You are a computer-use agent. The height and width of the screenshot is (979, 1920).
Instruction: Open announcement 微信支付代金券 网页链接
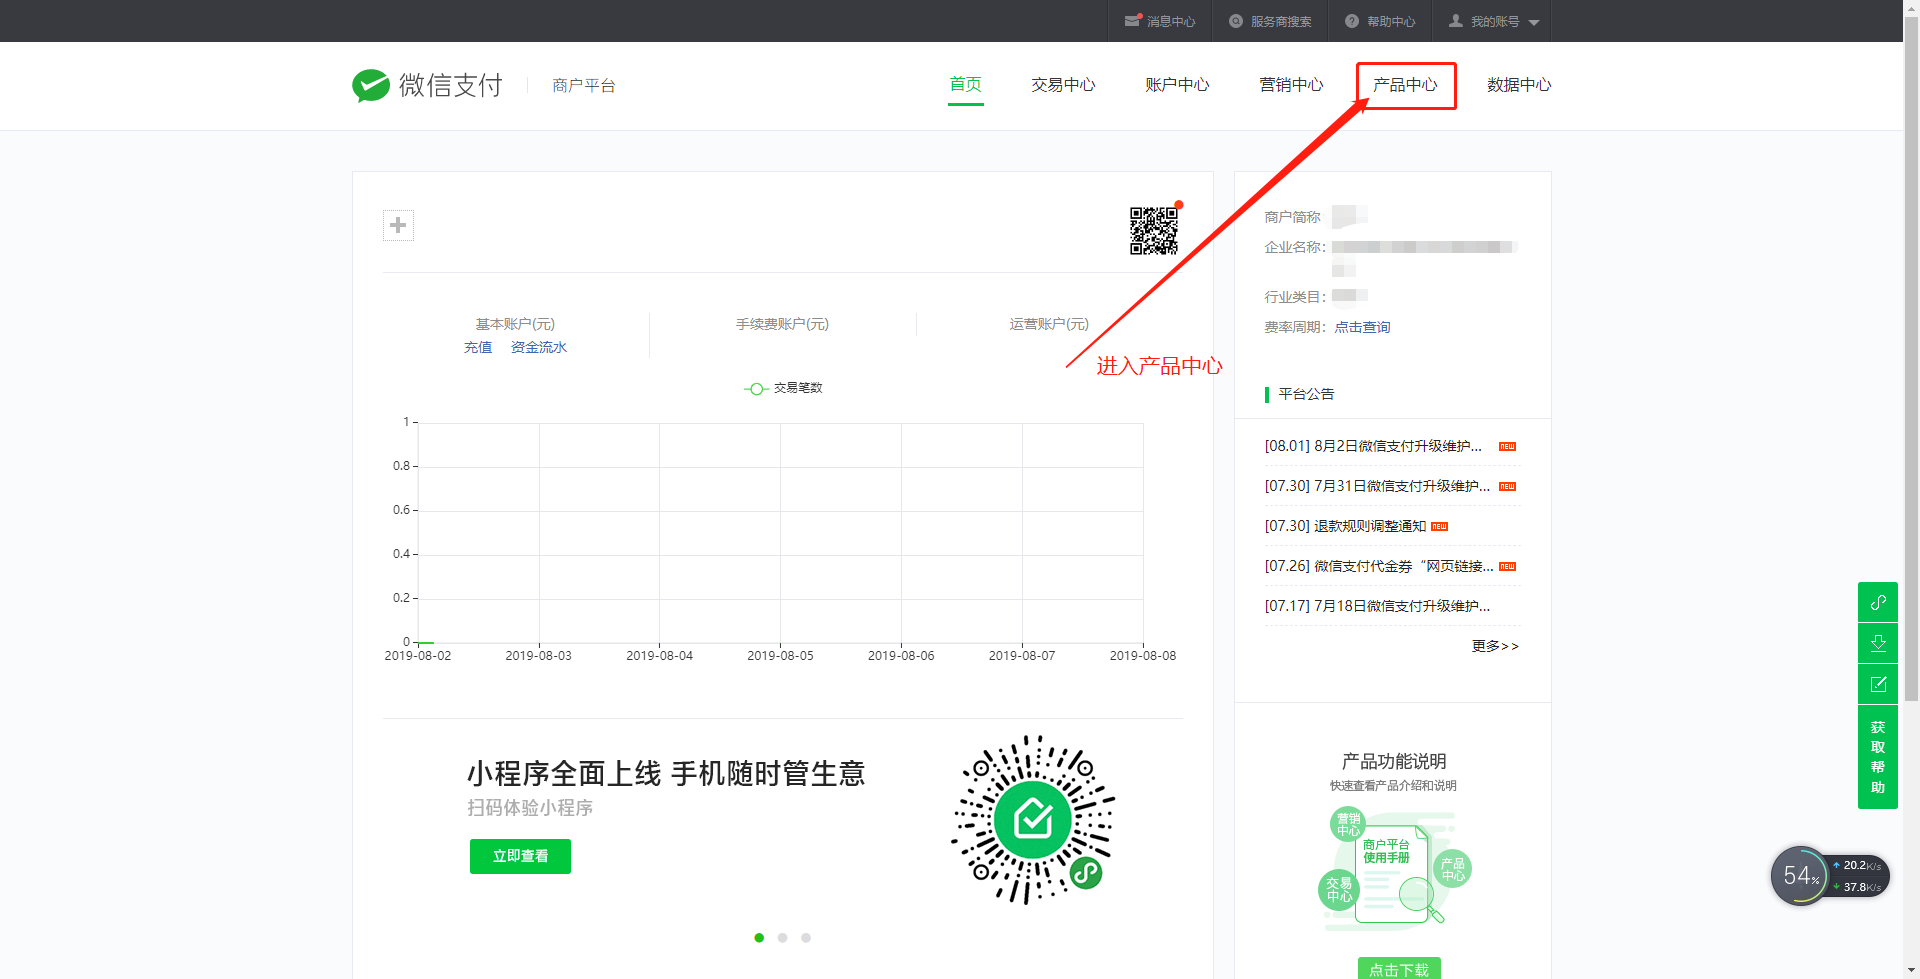point(1379,566)
